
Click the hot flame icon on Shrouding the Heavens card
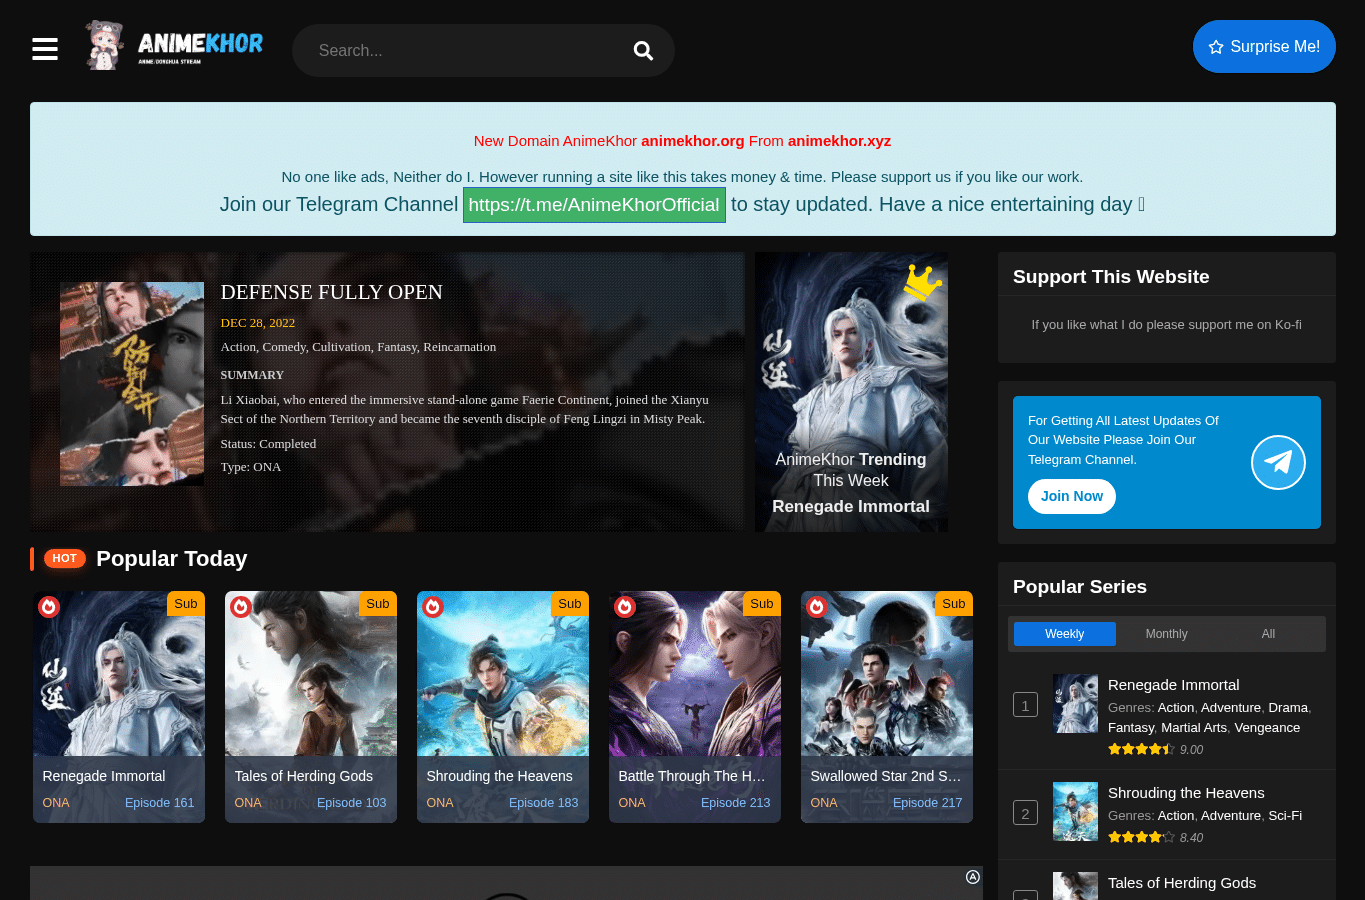tap(433, 606)
